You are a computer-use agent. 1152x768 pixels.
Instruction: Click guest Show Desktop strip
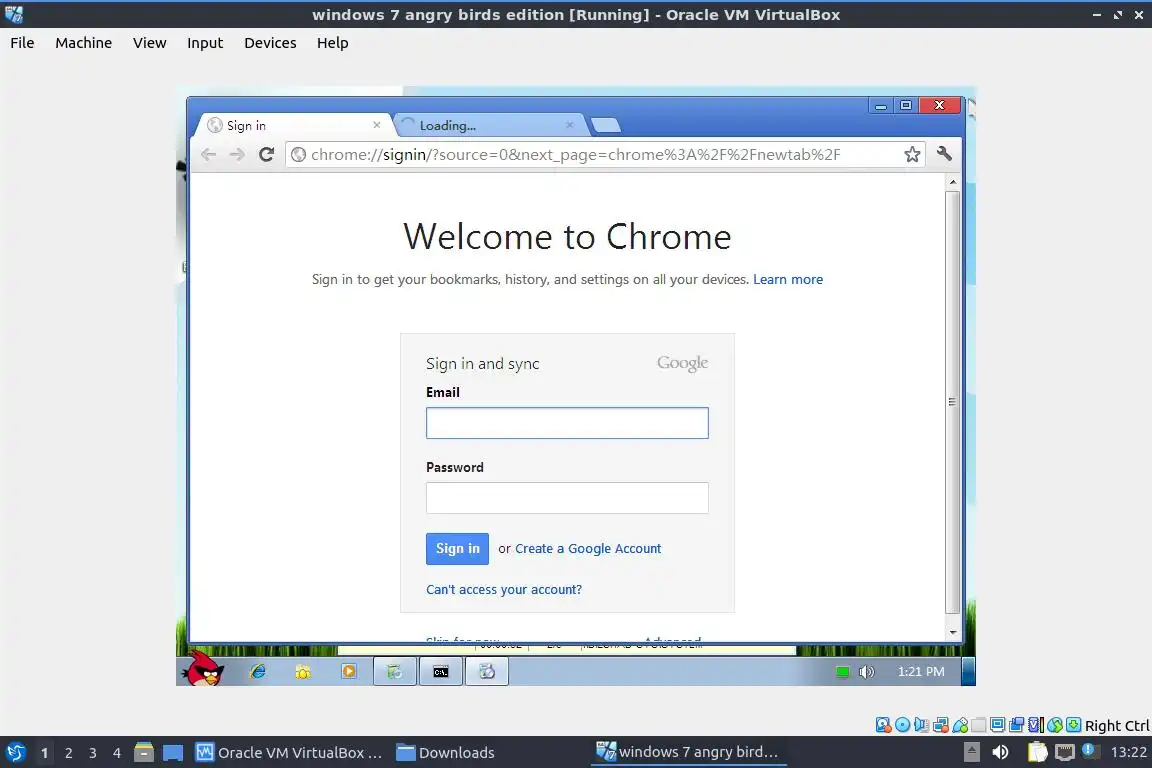(x=968, y=672)
